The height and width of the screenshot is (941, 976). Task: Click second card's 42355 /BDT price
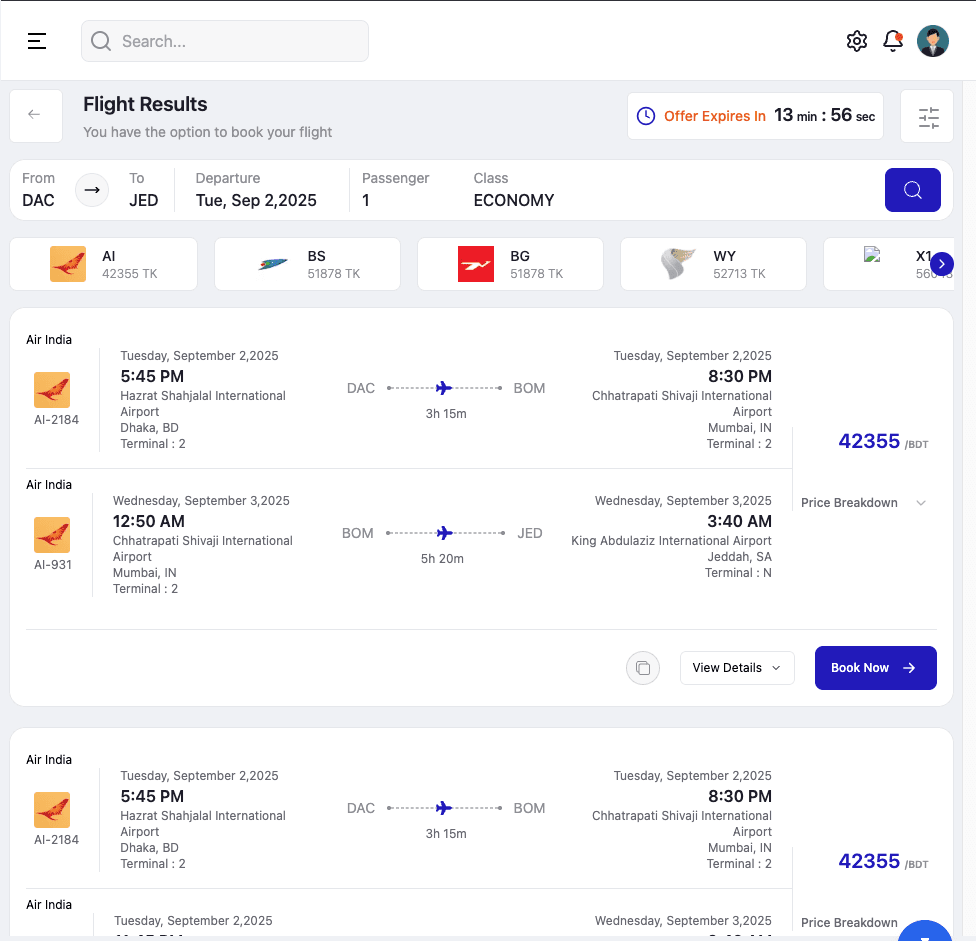pyautogui.click(x=883, y=861)
